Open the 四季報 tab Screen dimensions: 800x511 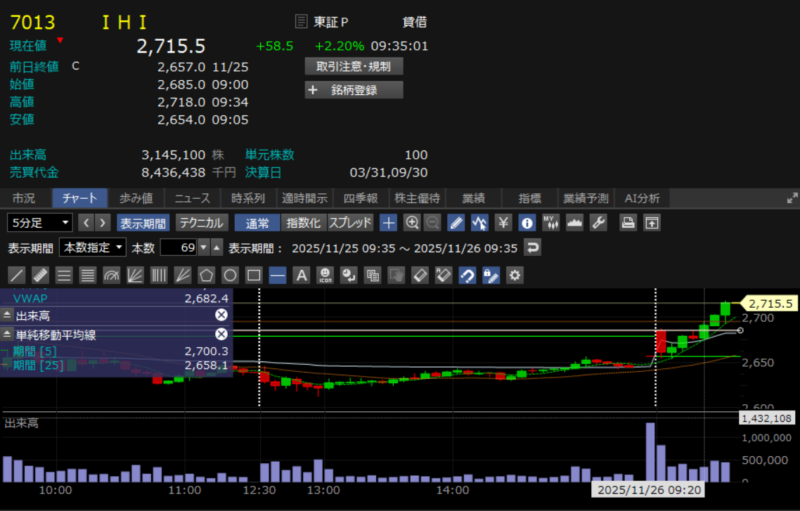[x=358, y=198]
